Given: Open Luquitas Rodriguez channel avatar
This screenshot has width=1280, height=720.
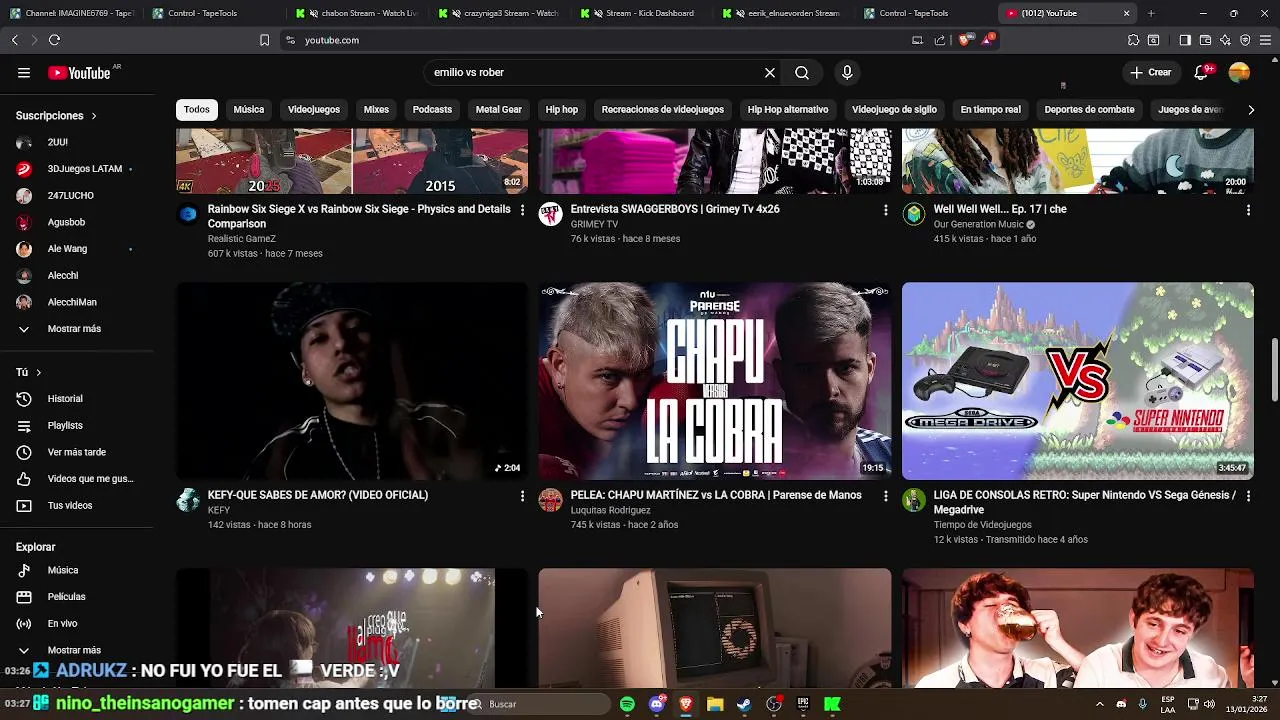Looking at the screenshot, I should click(551, 500).
